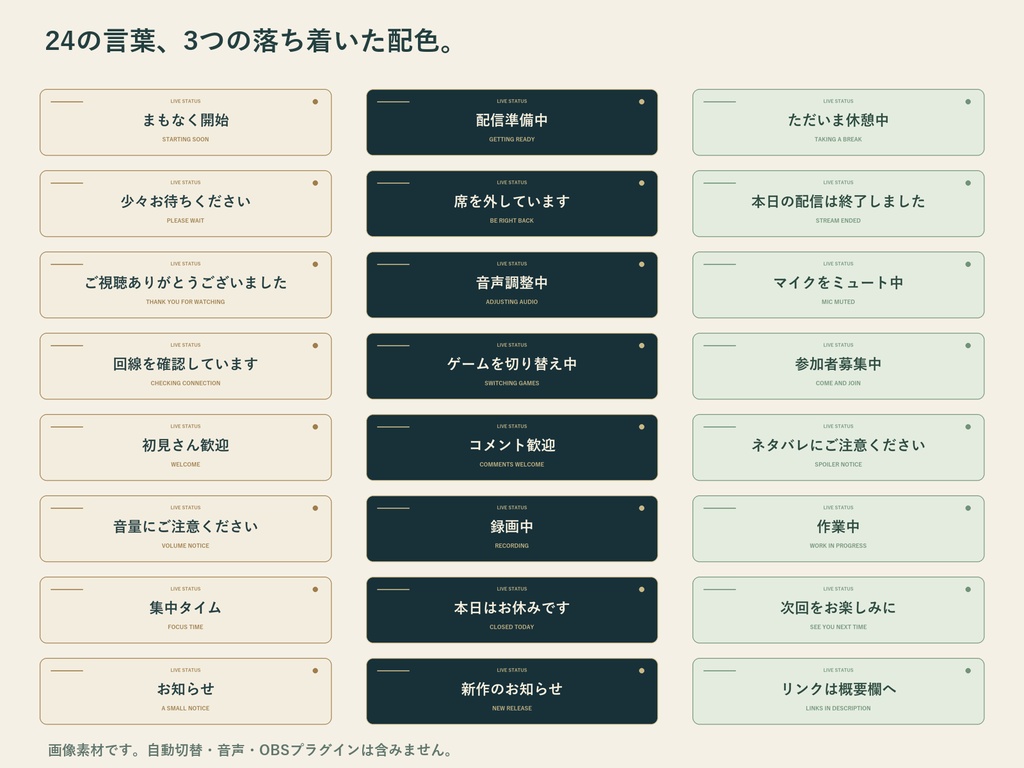Click the リンクは概要欄へ card
Image resolution: width=1024 pixels, height=768 pixels.
[839, 691]
